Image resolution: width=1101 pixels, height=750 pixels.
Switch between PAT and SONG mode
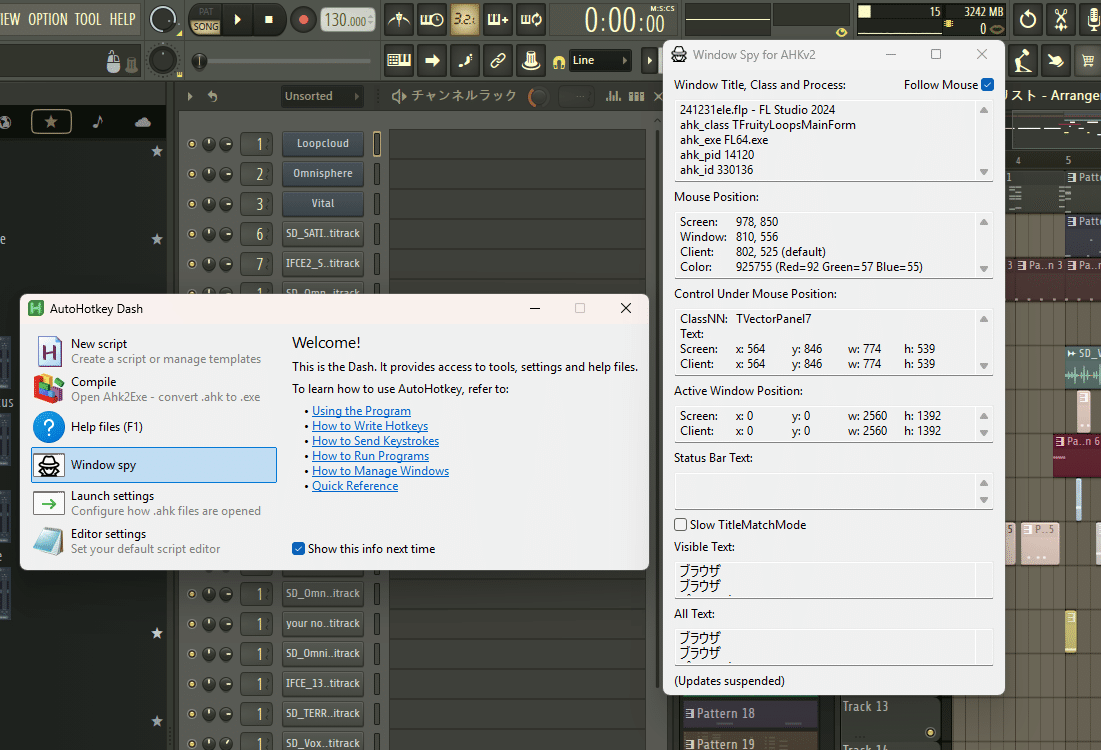tap(206, 20)
